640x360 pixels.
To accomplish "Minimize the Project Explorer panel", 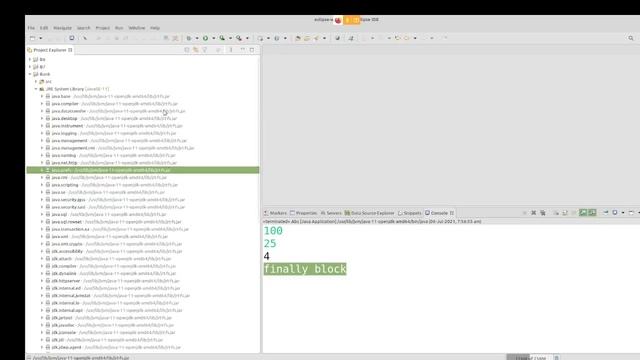I will coord(242,50).
